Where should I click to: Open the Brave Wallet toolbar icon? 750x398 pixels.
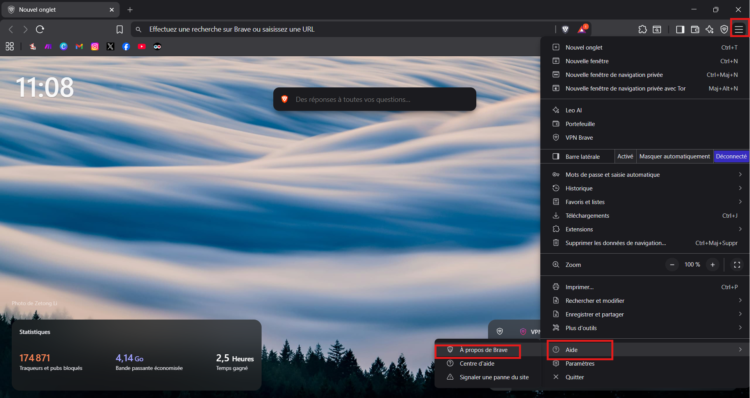click(695, 29)
